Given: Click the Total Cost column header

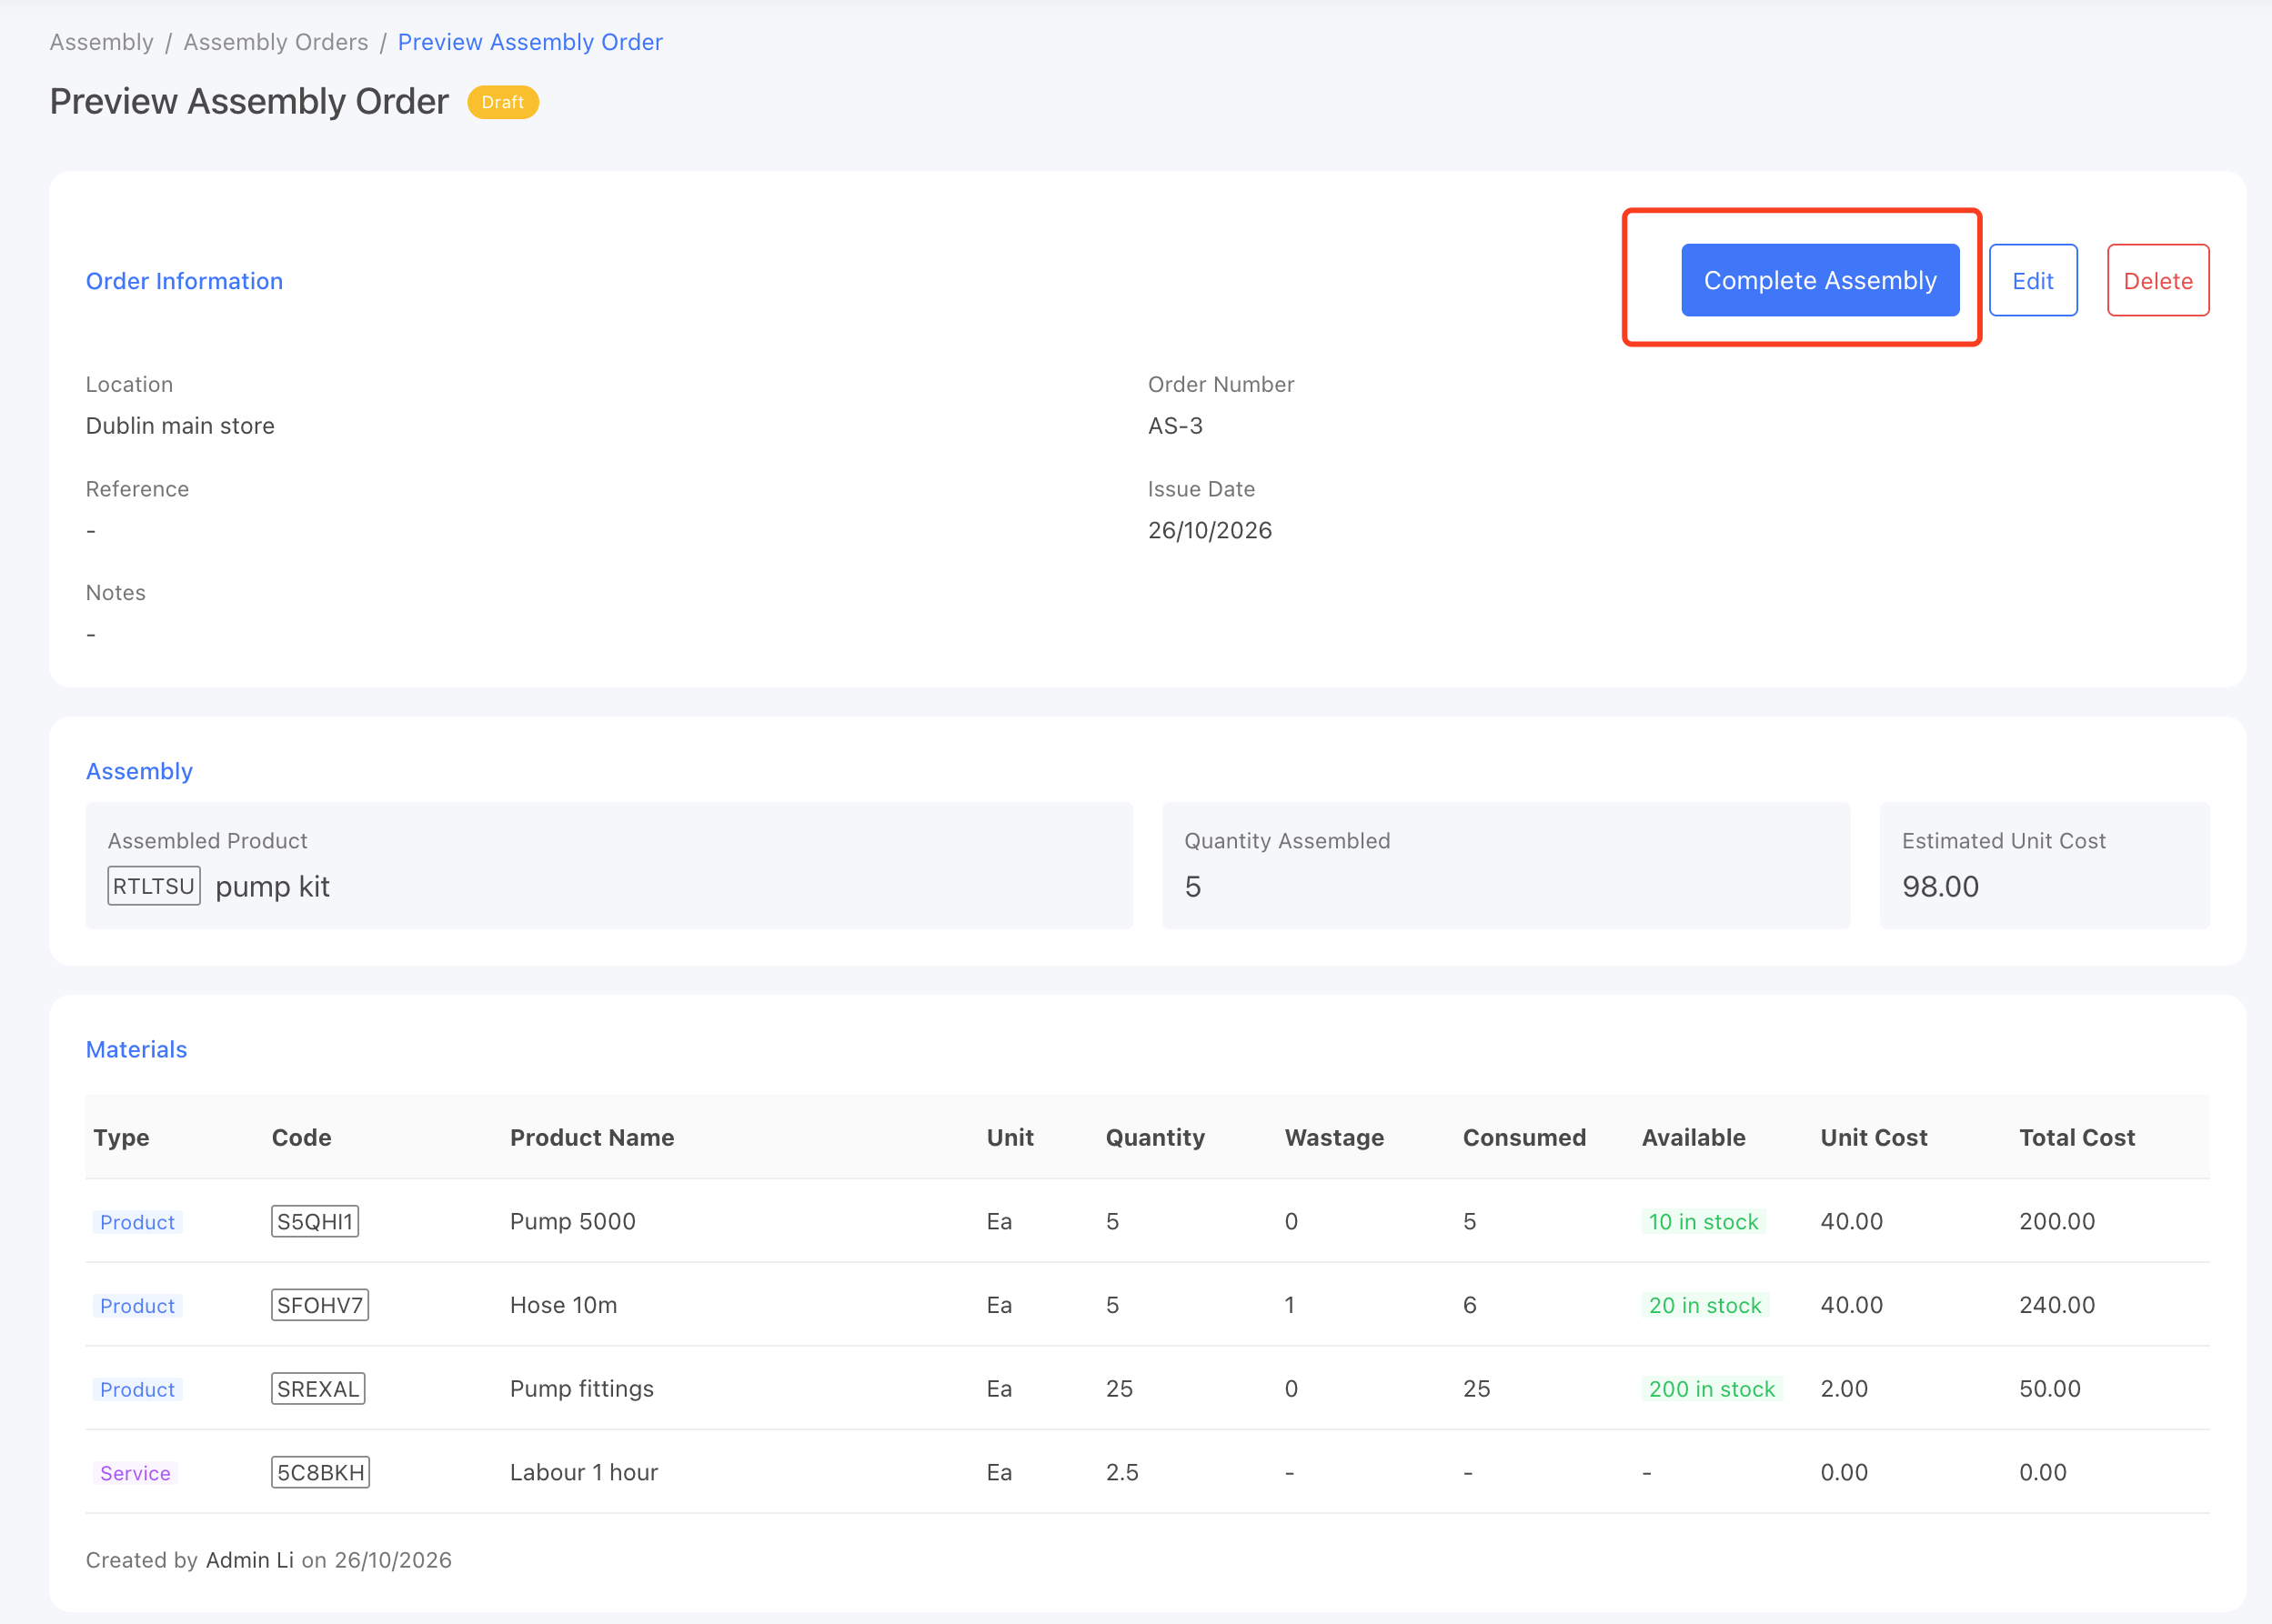Looking at the screenshot, I should tap(2076, 1137).
